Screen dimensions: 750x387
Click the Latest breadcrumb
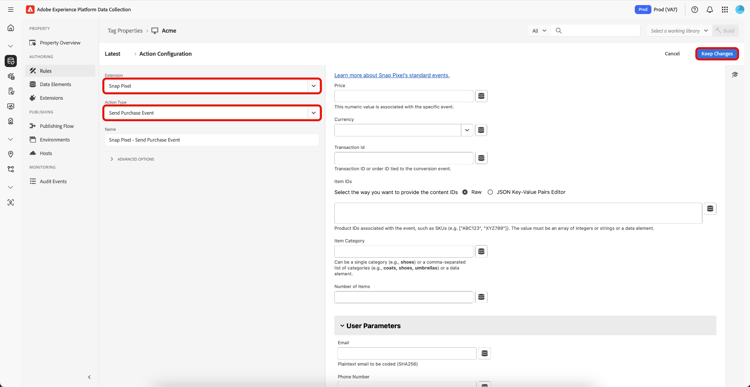point(112,54)
